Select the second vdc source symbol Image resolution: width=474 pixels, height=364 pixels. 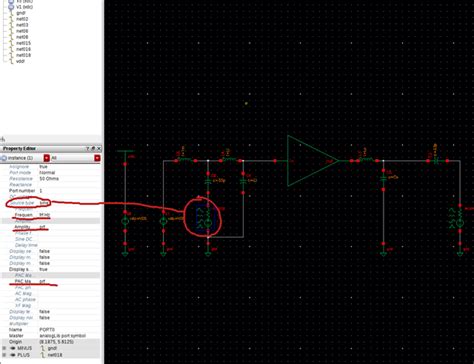point(163,221)
